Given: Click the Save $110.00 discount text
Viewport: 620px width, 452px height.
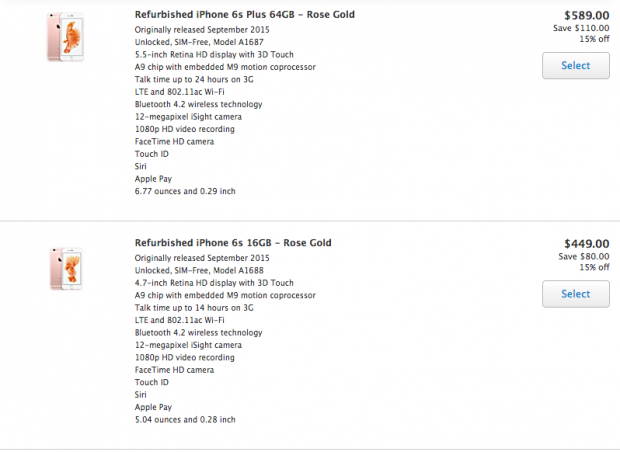Looking at the screenshot, I should 581,28.
